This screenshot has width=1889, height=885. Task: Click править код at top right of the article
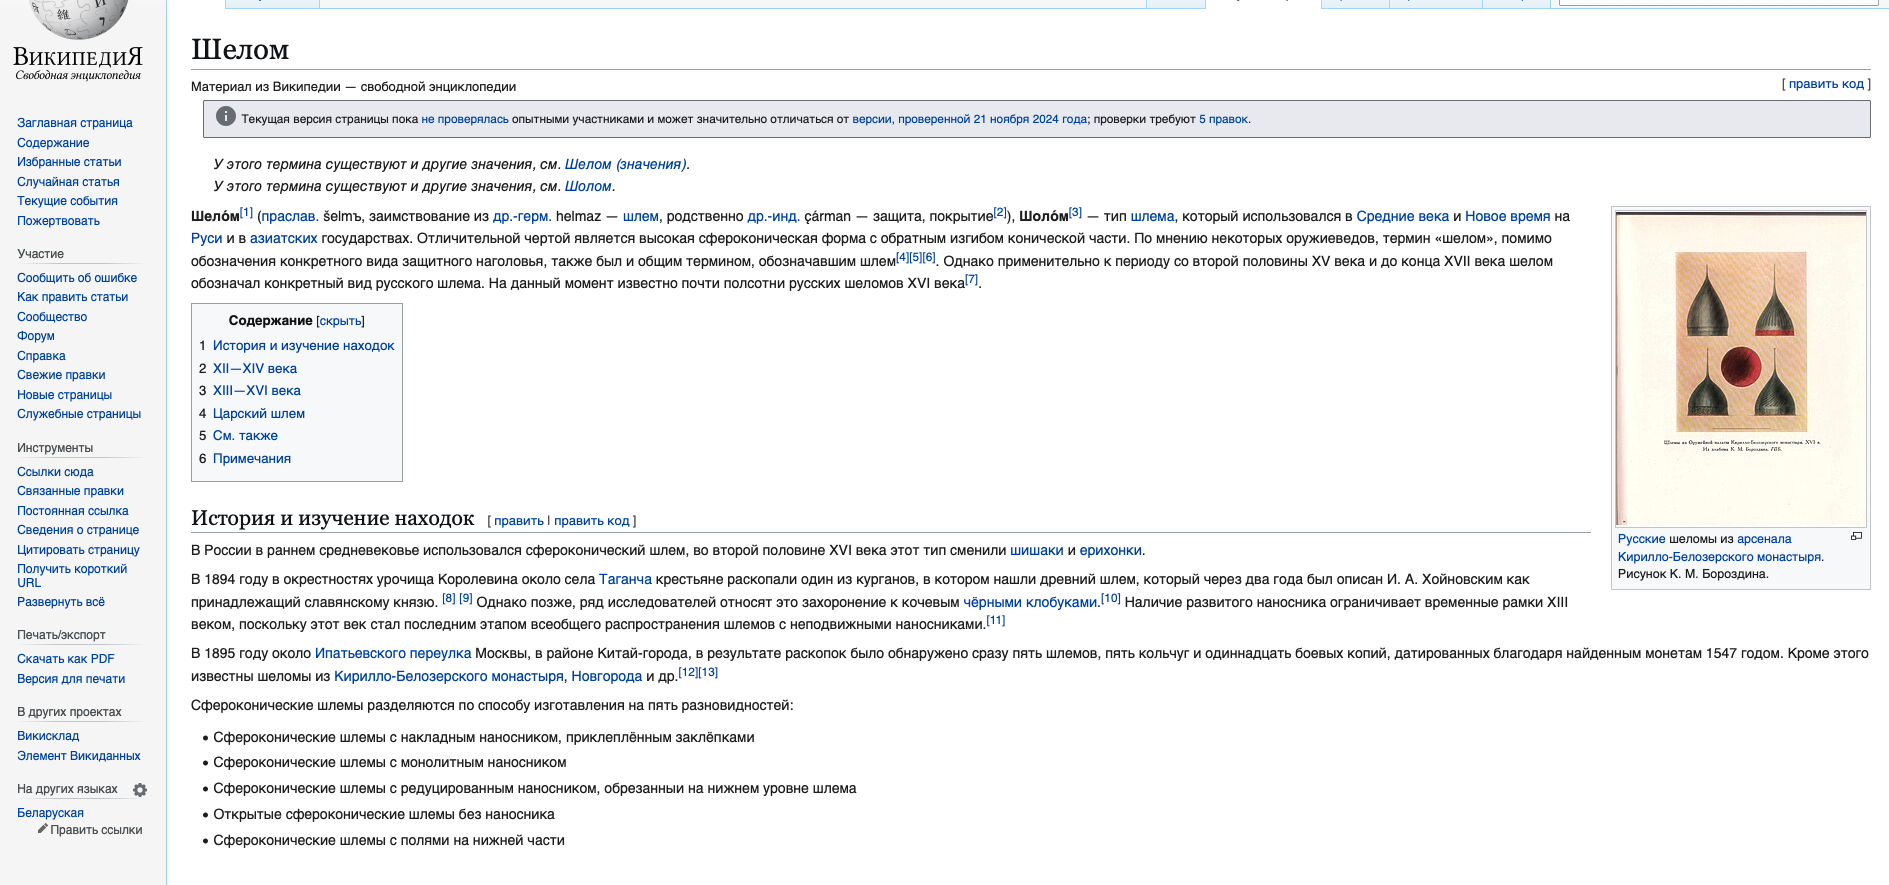1826,84
